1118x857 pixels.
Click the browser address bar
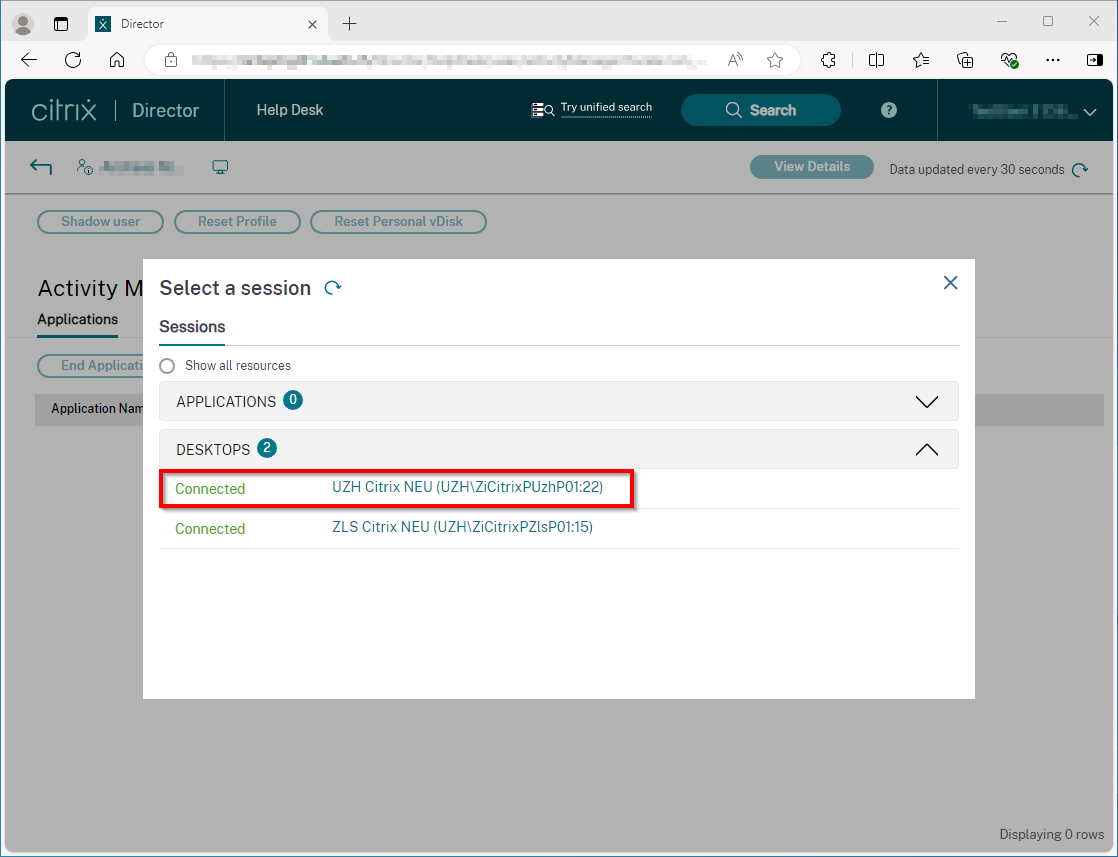[450, 60]
